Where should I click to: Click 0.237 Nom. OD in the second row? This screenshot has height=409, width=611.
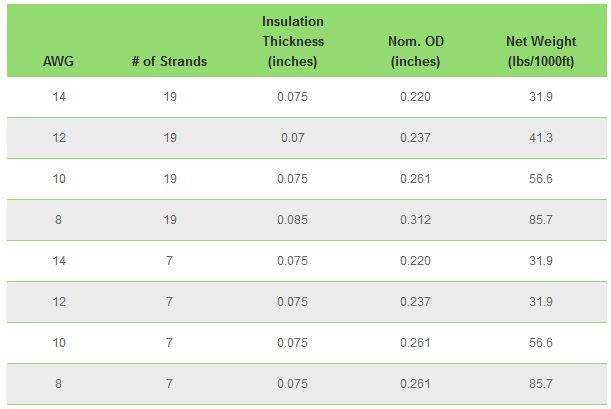tap(415, 138)
